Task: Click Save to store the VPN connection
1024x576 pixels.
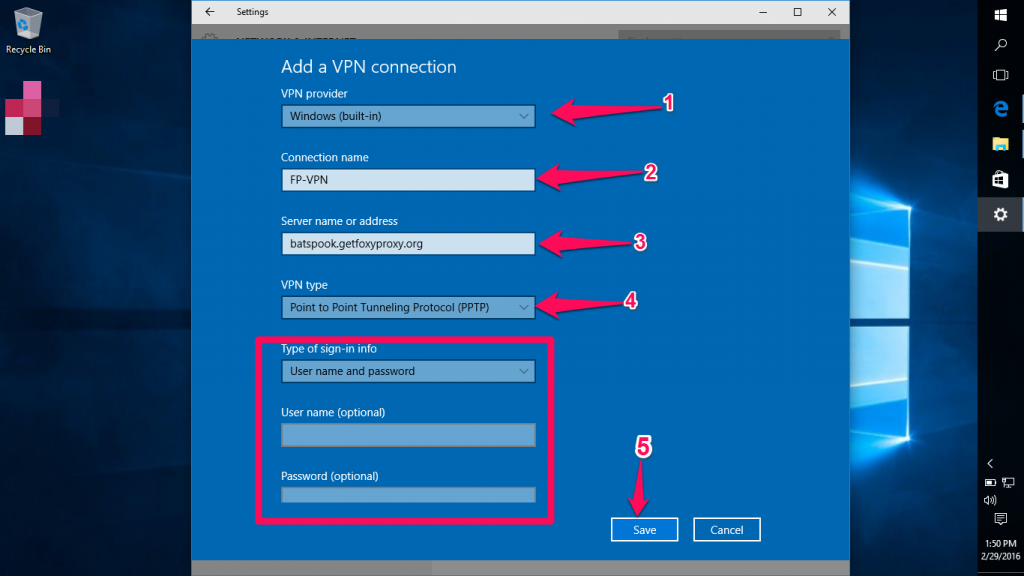Action: (x=644, y=529)
